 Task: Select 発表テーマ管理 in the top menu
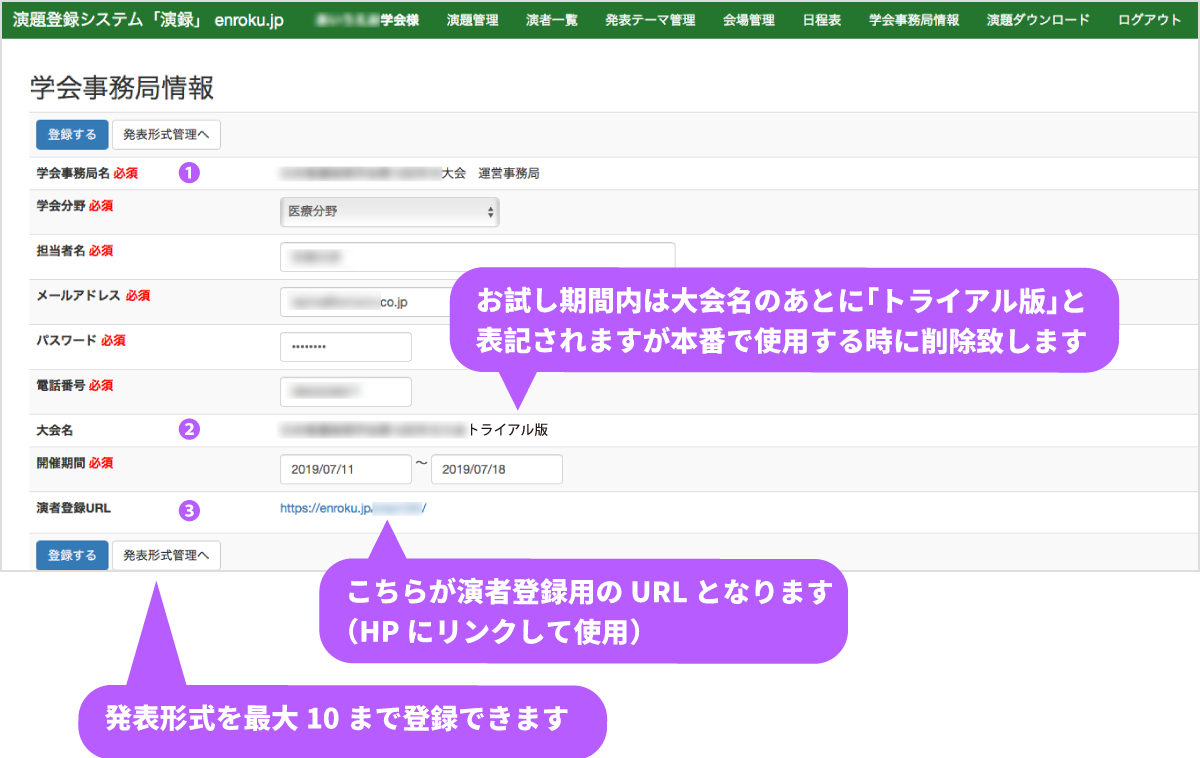pyautogui.click(x=650, y=20)
